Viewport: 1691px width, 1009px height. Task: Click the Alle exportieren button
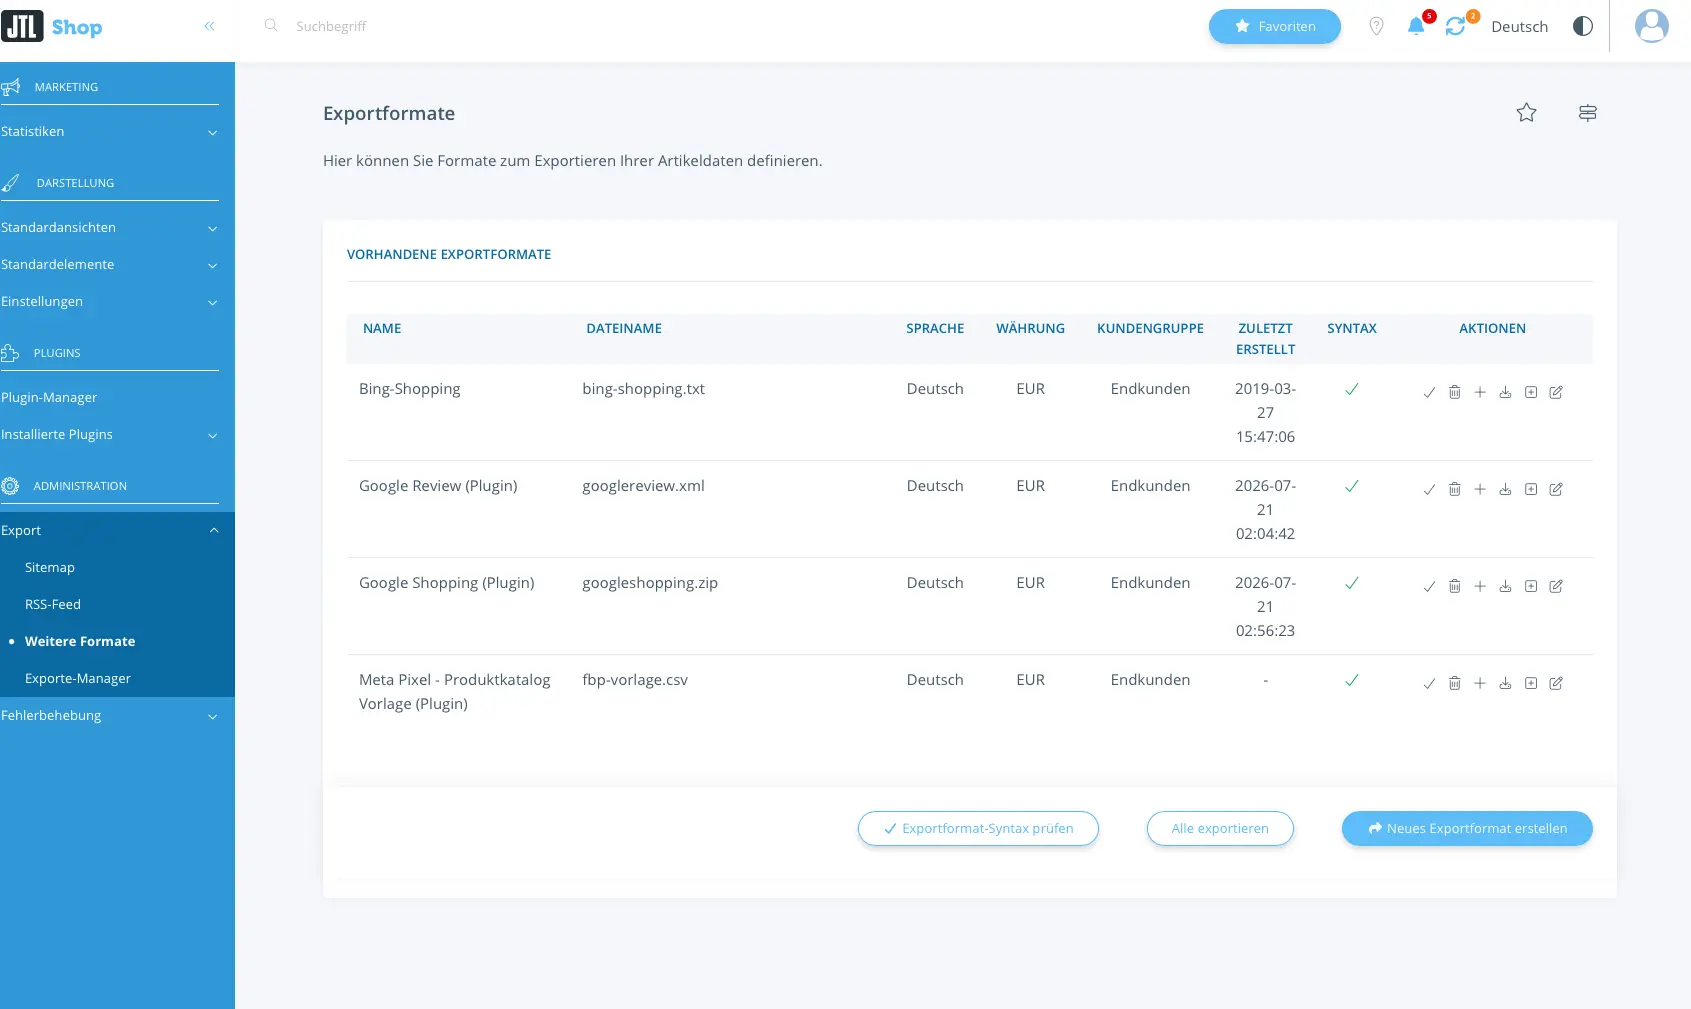pos(1220,828)
